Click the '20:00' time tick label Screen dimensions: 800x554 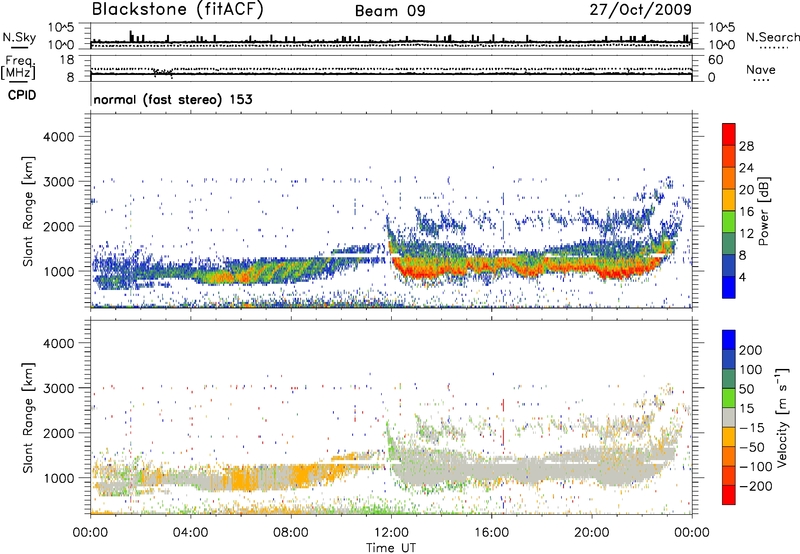click(x=592, y=533)
